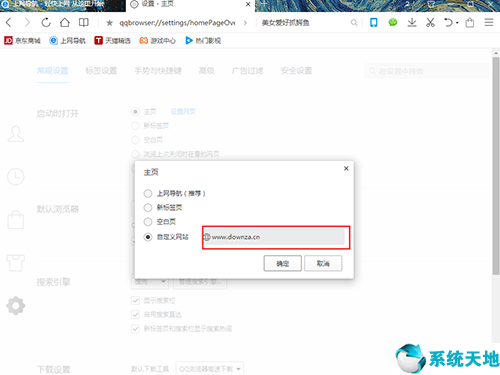The height and width of the screenshot is (375, 500).
Task: Open the shopping bag sidebar icon
Action: (x=16, y=220)
